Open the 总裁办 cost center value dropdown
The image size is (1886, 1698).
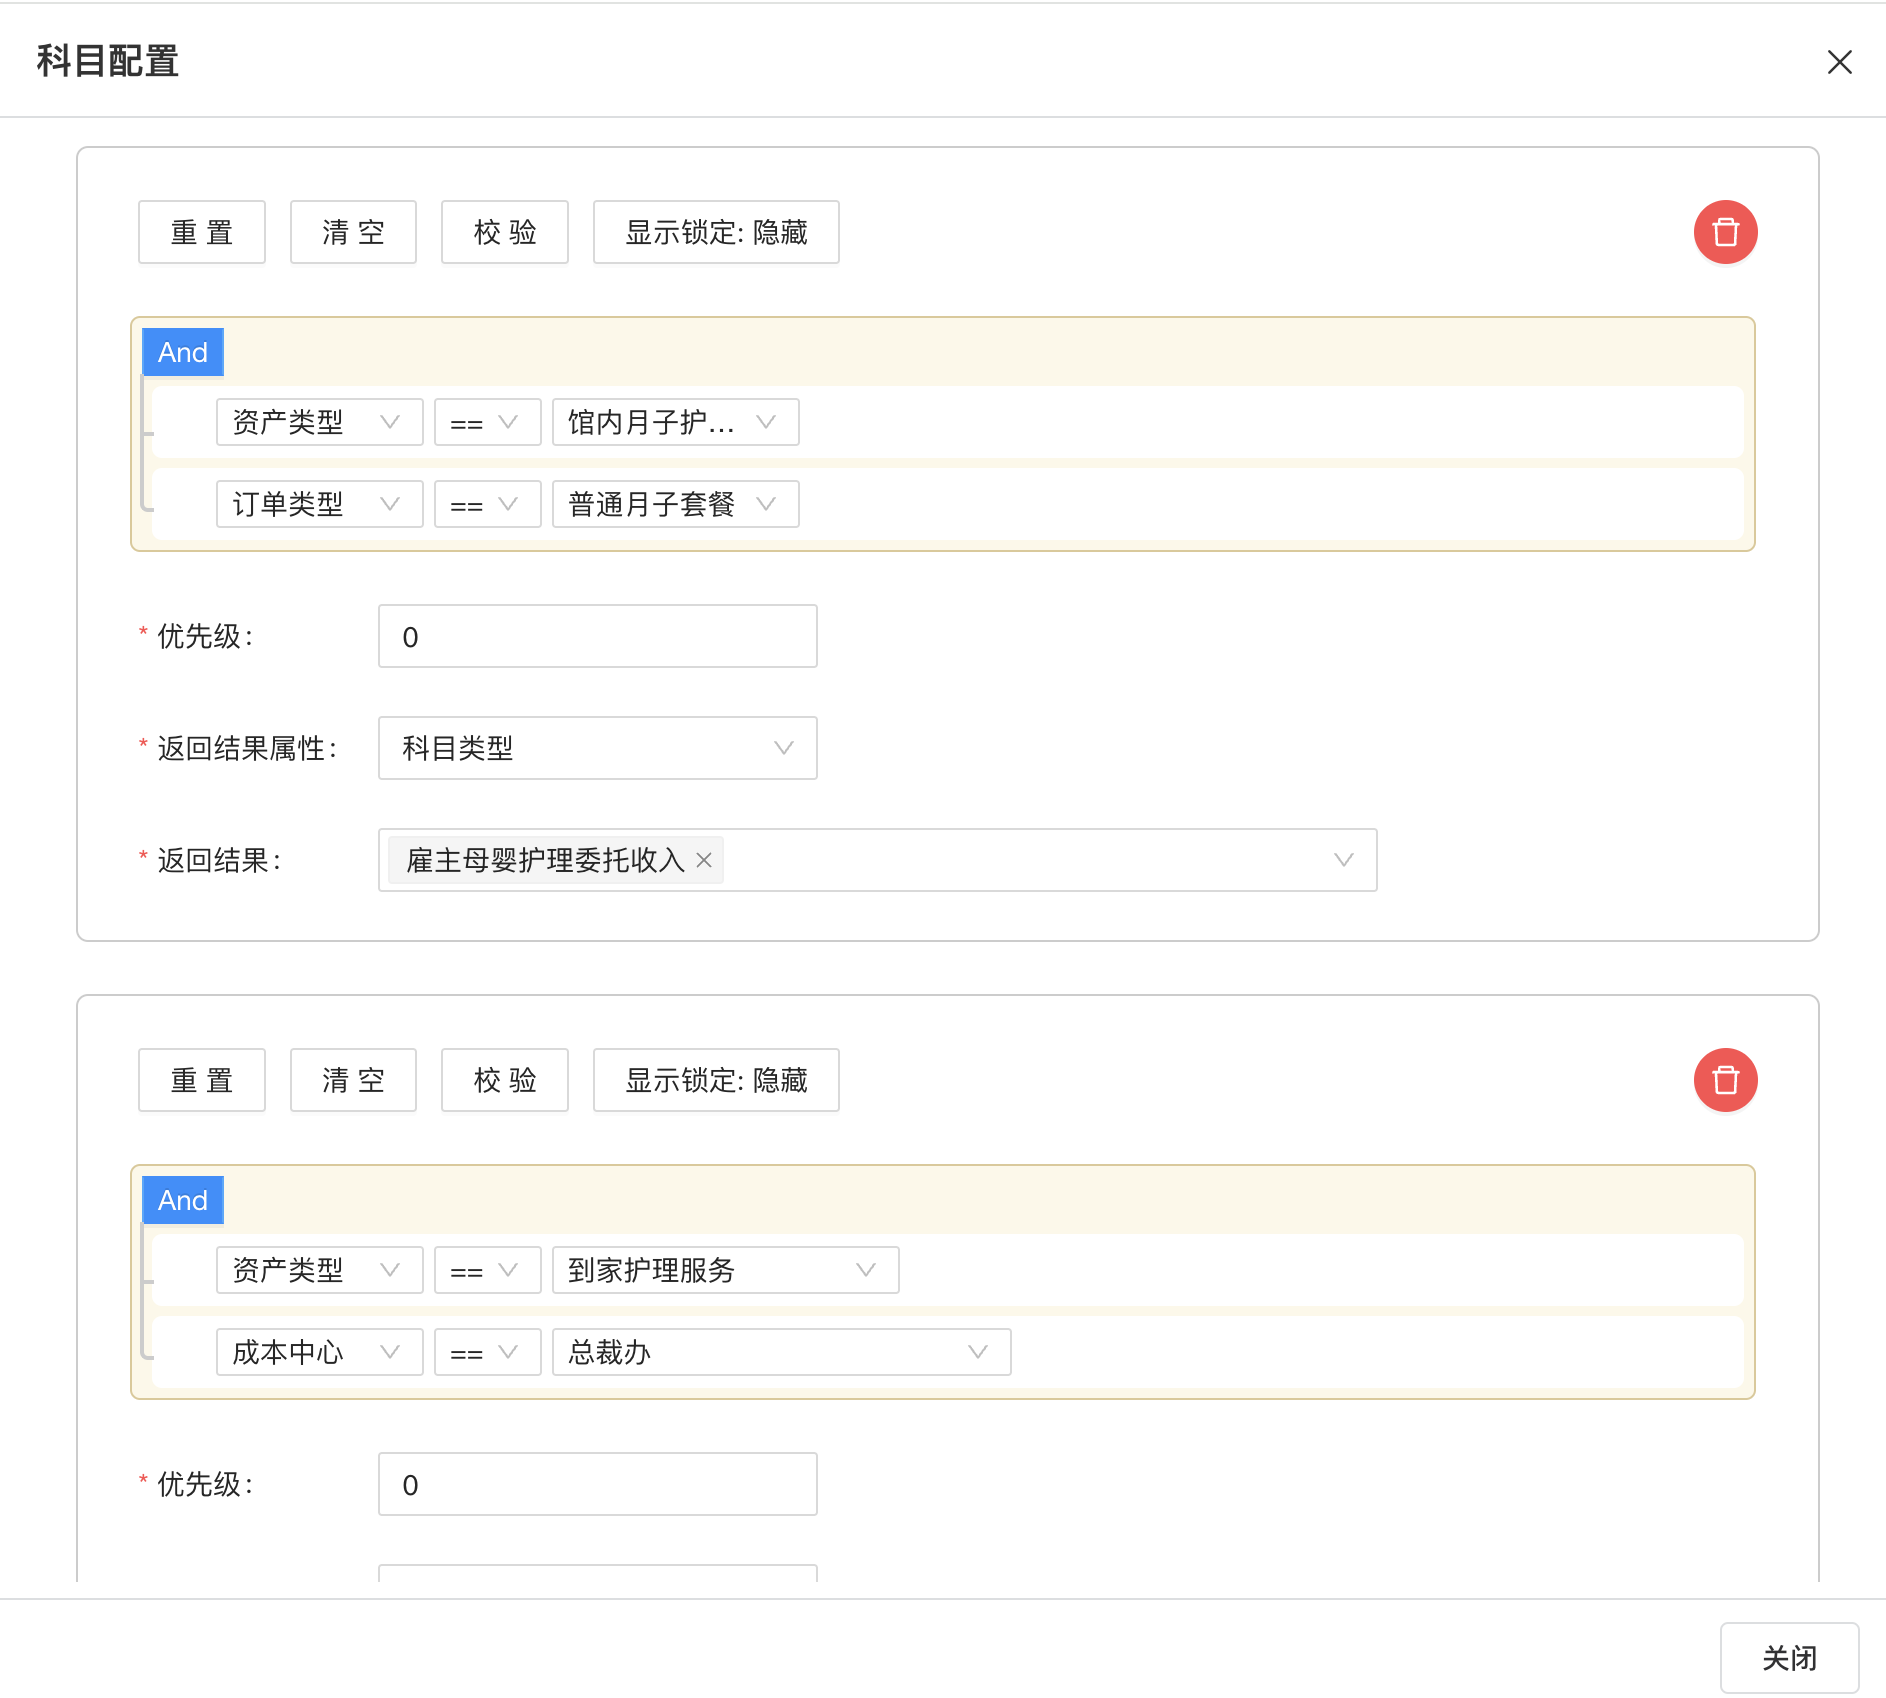click(781, 1352)
